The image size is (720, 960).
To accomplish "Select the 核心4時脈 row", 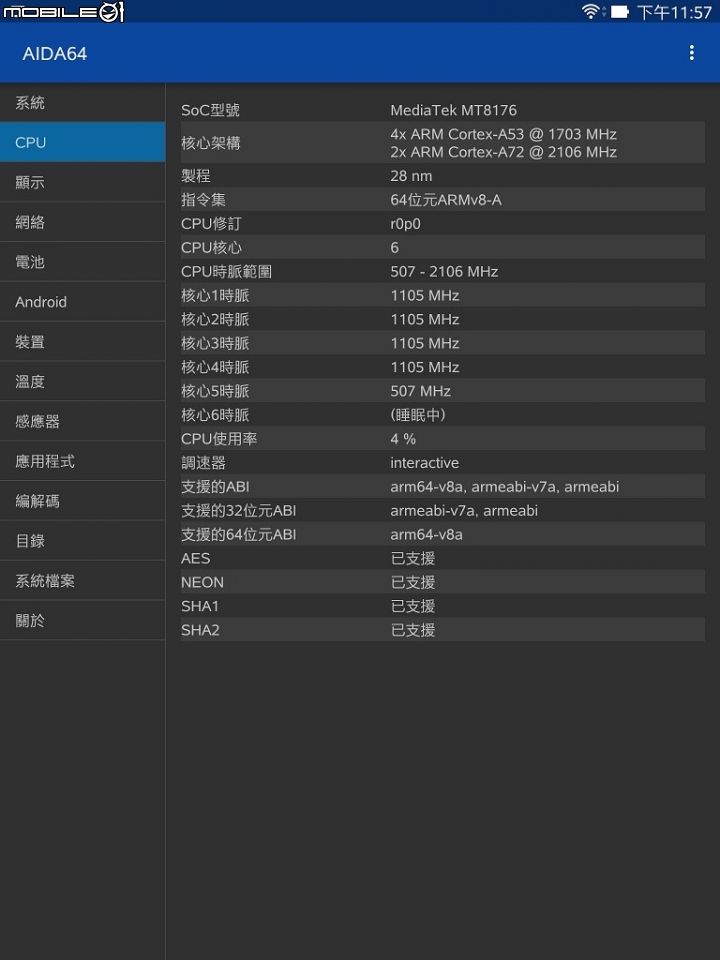I will 443,367.
